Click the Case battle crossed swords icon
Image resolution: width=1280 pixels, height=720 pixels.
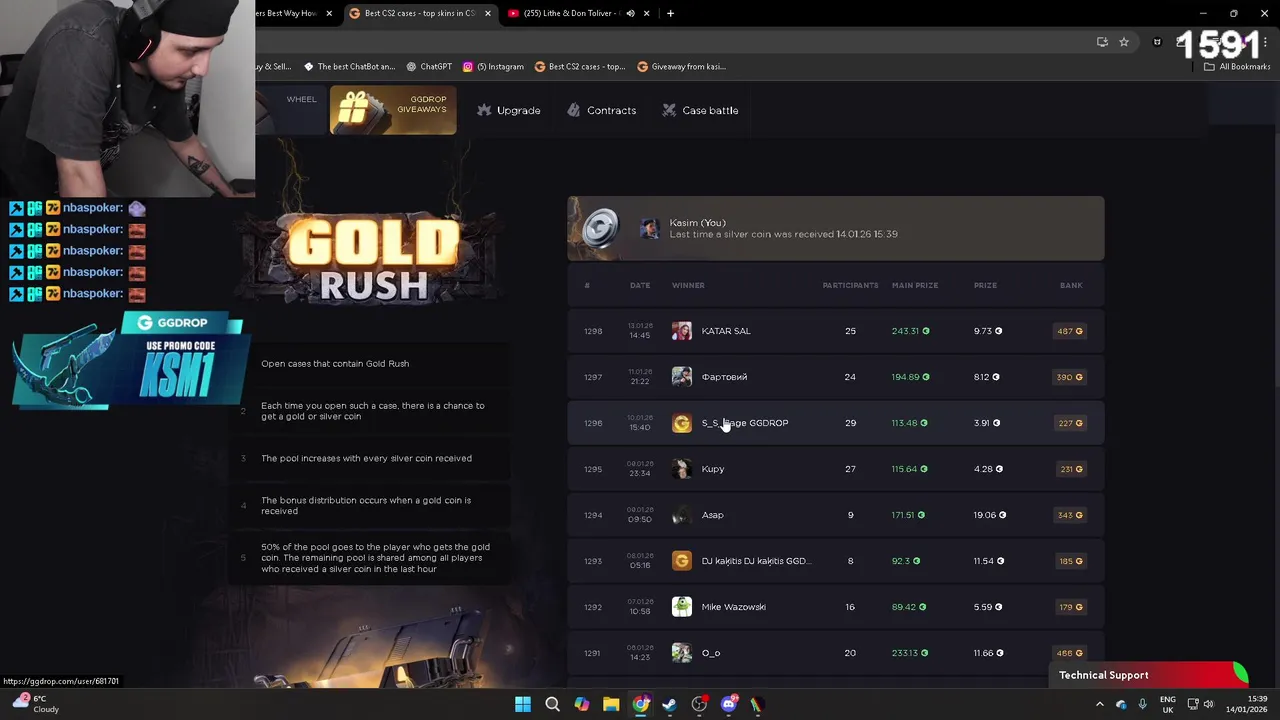[669, 110]
